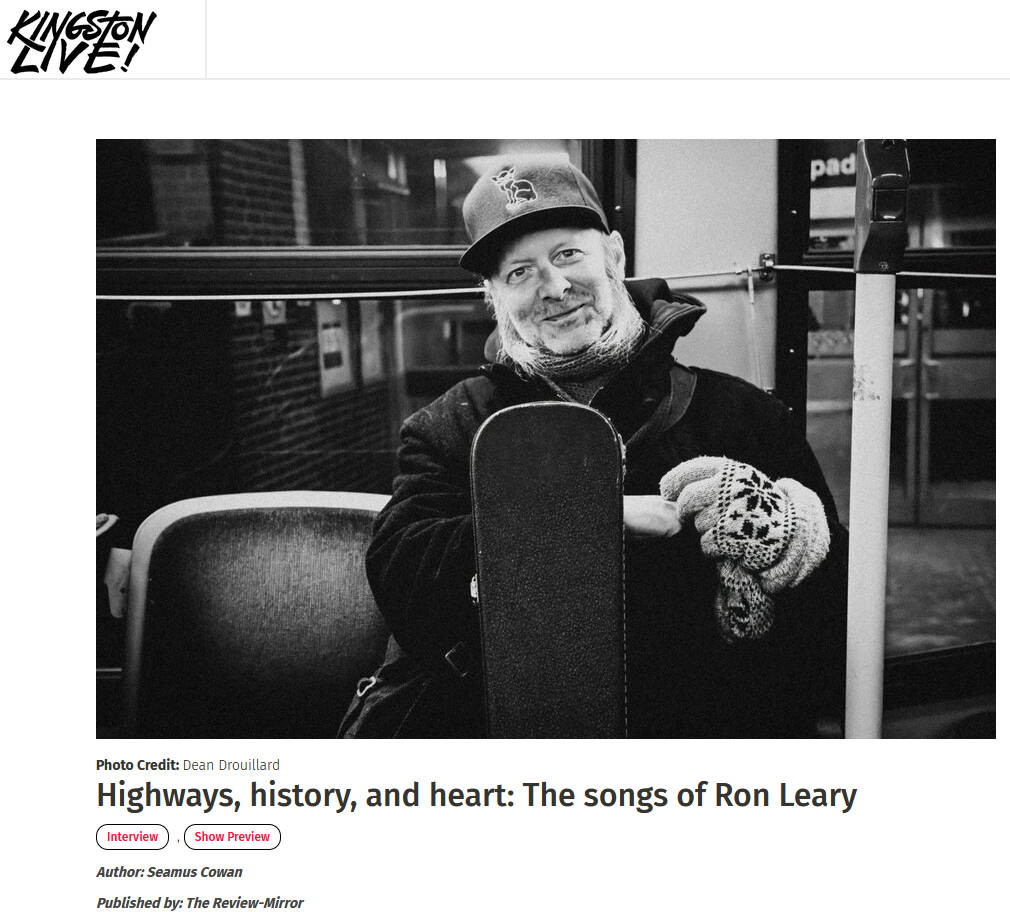Open The Review-Mirror publisher name
Image resolution: width=1010 pixels, height=912 pixels.
pyautogui.click(x=244, y=903)
